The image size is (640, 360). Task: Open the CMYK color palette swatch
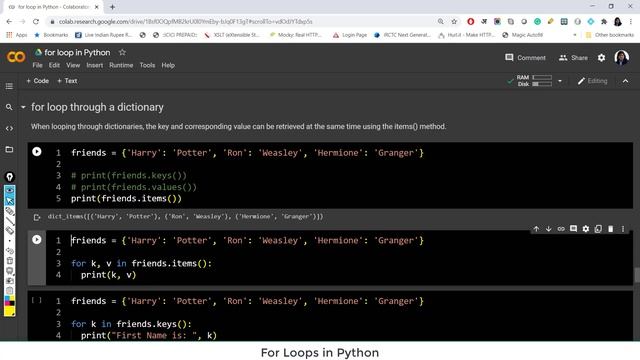coord(9,301)
